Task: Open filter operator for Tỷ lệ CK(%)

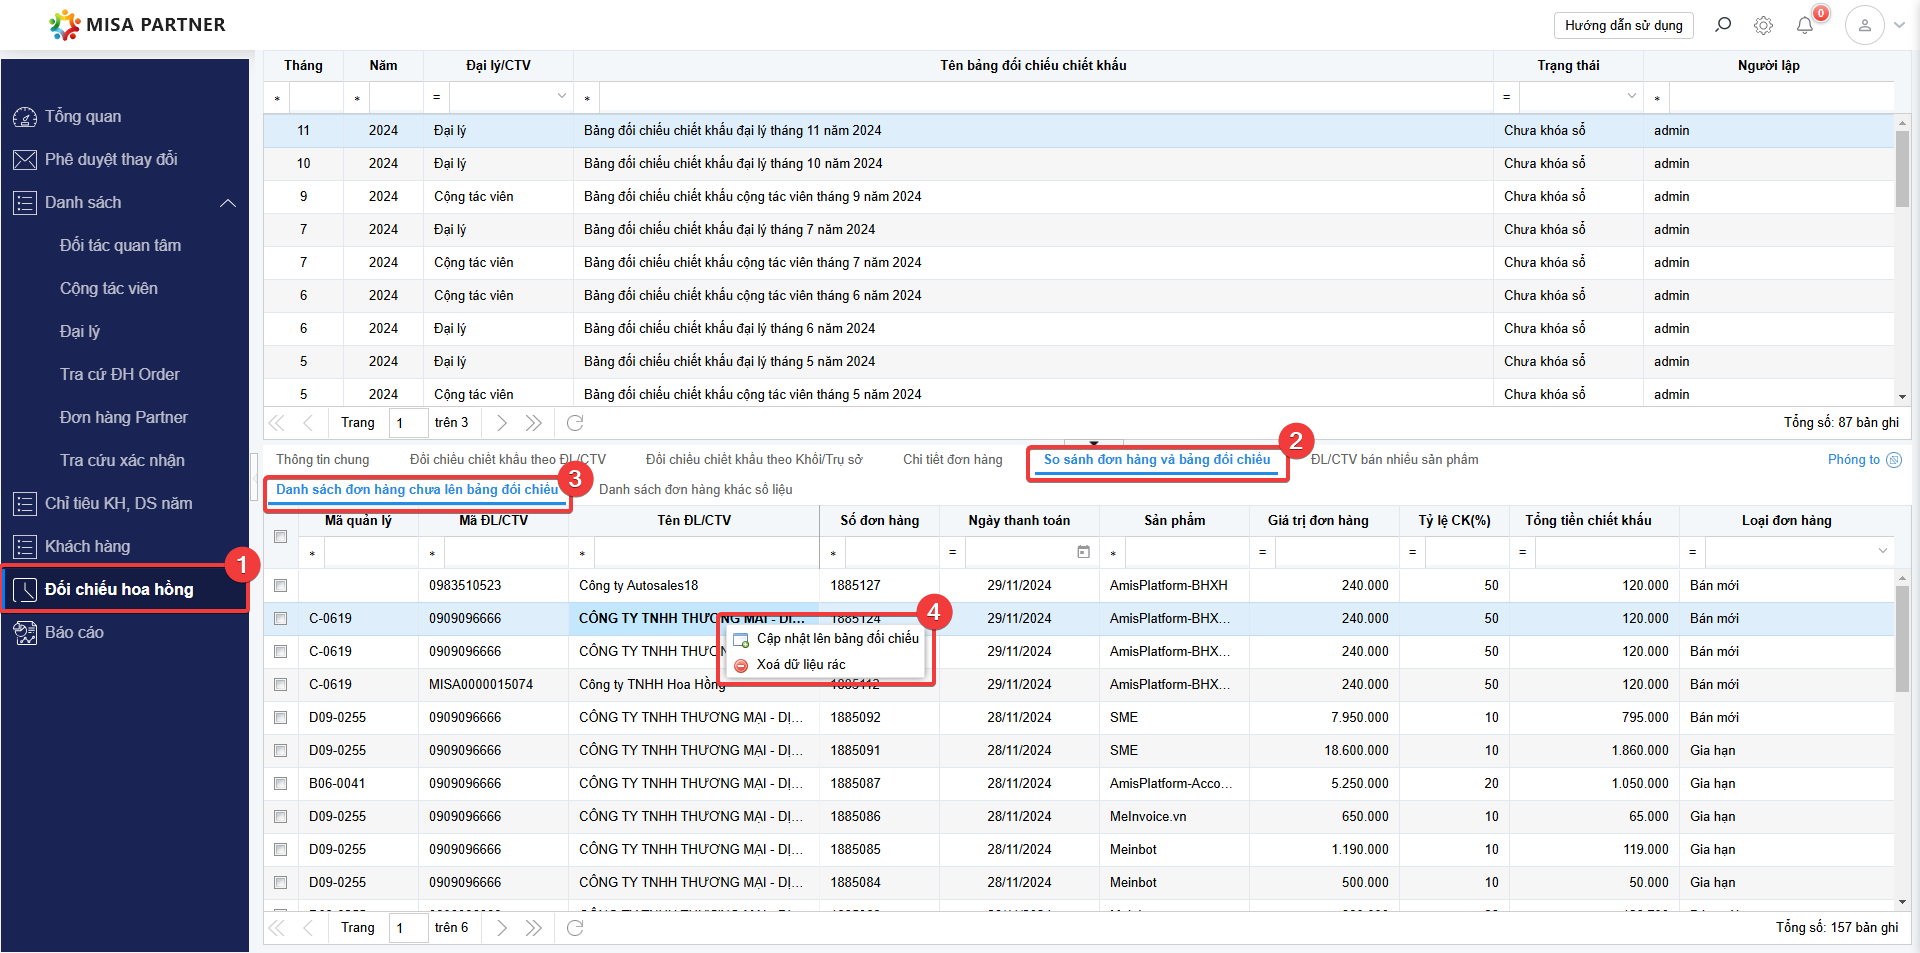Action: point(1413,552)
